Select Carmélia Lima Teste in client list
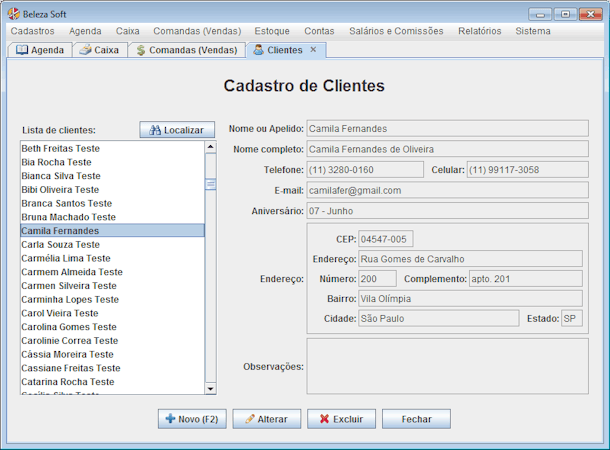Screen dimensions: 610x450 tap(112, 258)
